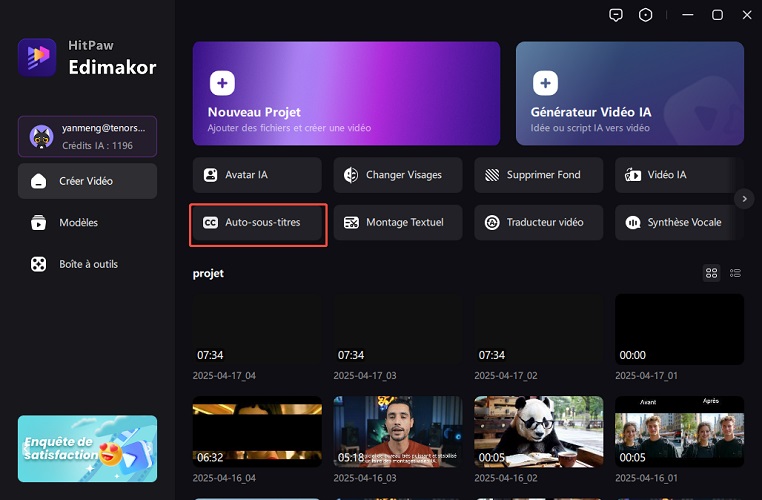Screen dimensions: 762x500
Task: Click the project name text 2025-04-16_02
Action: coord(506,478)
